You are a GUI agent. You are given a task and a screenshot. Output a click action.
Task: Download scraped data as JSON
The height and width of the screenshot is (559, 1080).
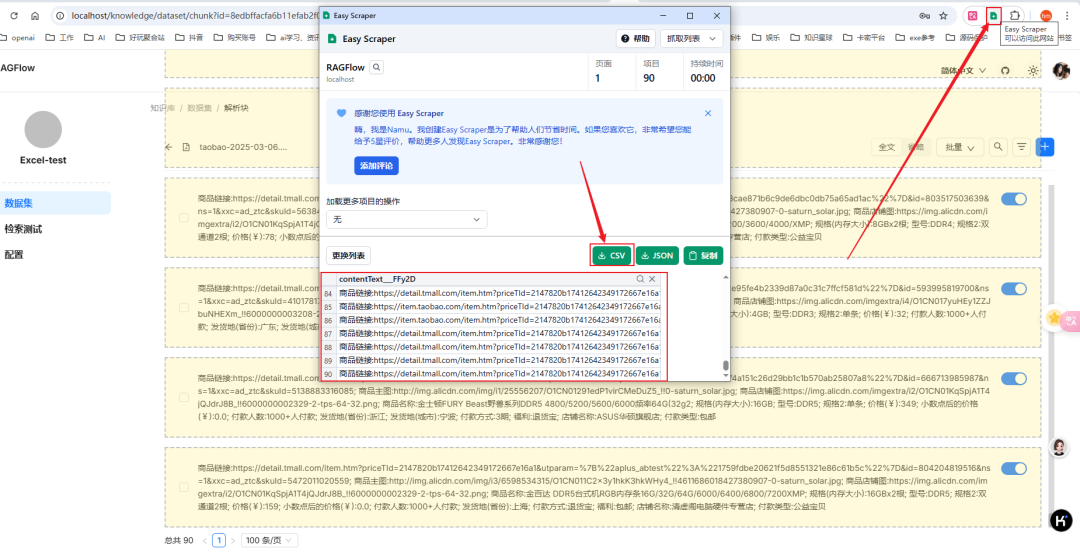point(657,255)
